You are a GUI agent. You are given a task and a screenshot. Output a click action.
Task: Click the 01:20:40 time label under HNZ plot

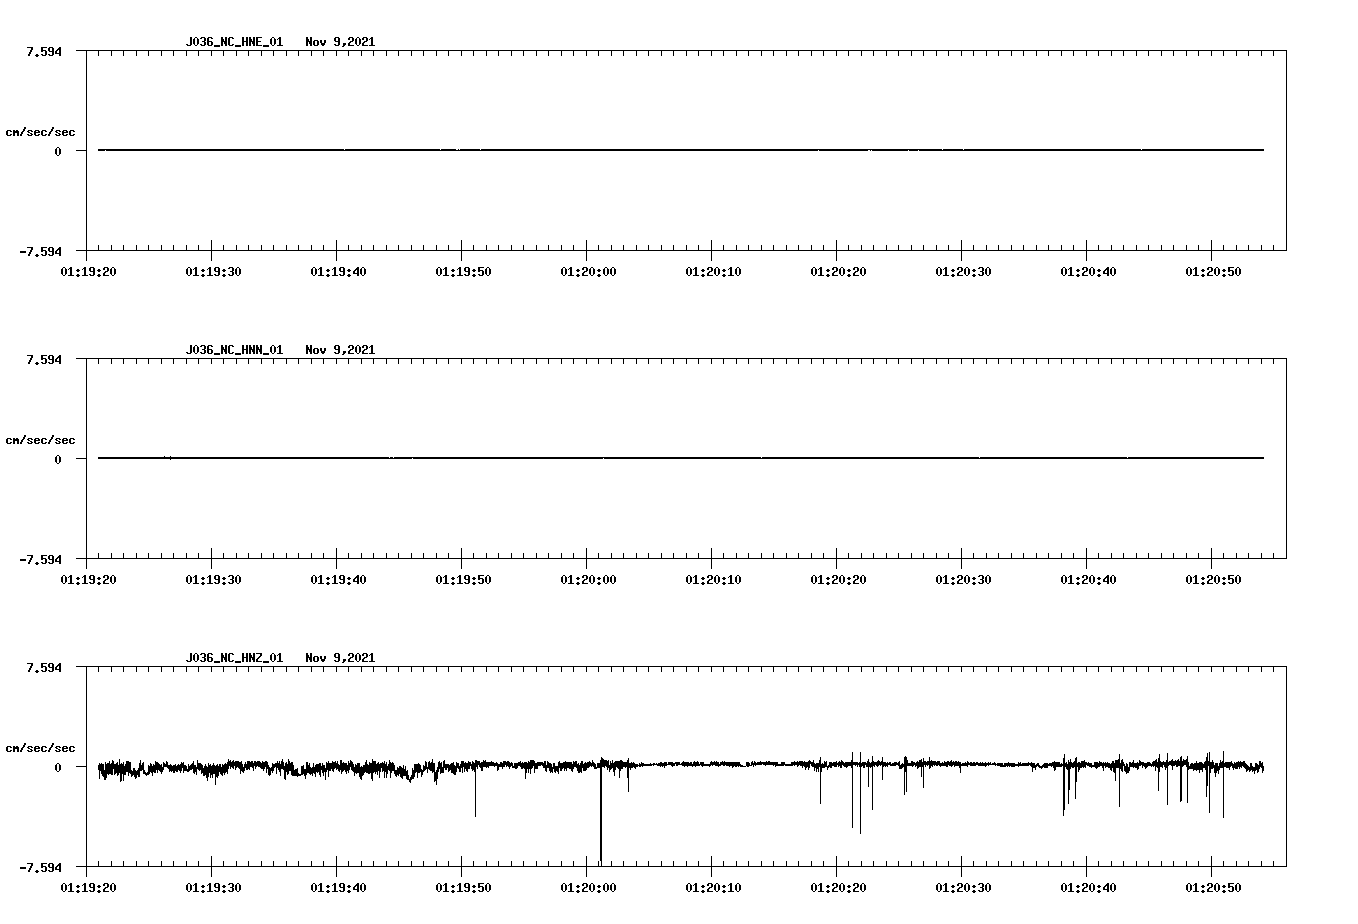tap(1088, 887)
